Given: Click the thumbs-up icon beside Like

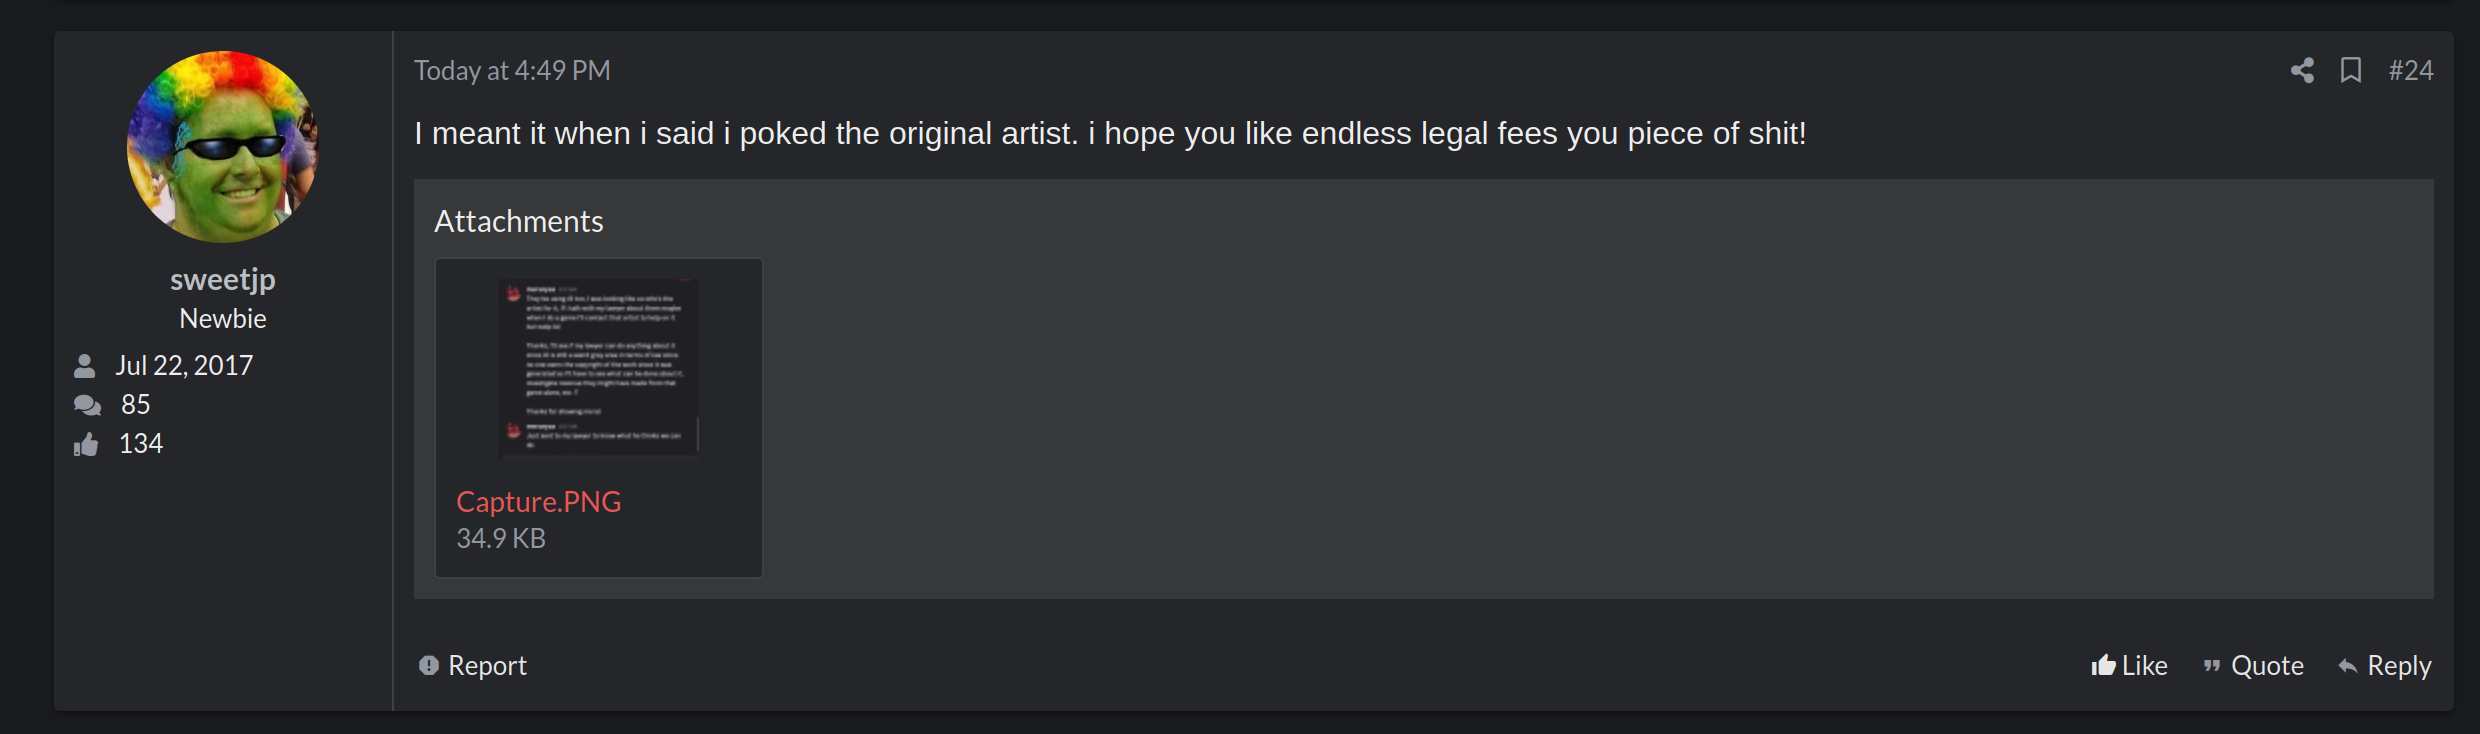Looking at the screenshot, I should point(2103,665).
